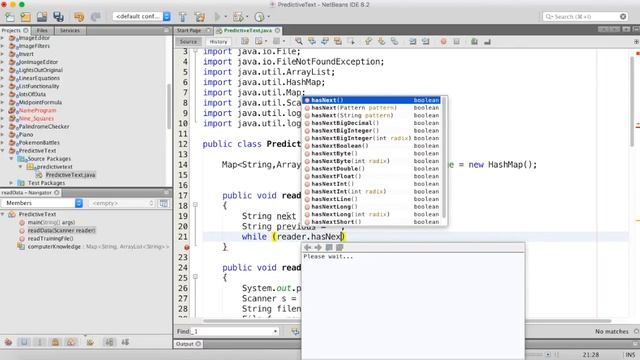Open the empty filter combo box in the Navigator
This screenshot has width=640, height=360.
tap(122, 203)
